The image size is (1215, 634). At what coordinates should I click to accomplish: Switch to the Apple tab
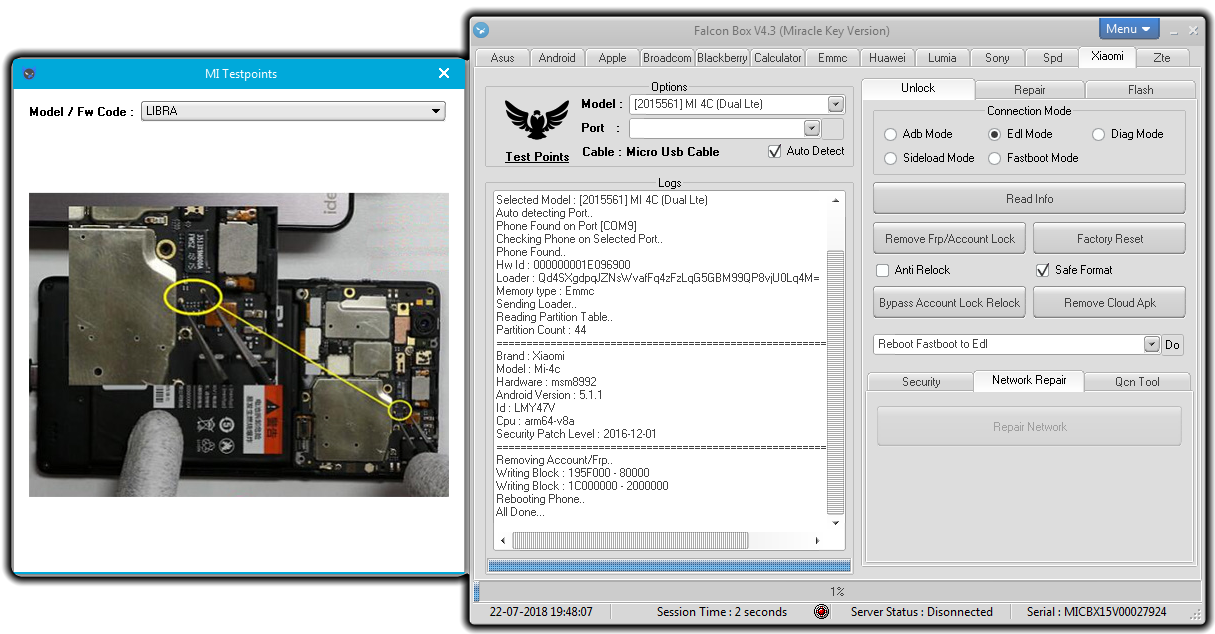[x=612, y=58]
